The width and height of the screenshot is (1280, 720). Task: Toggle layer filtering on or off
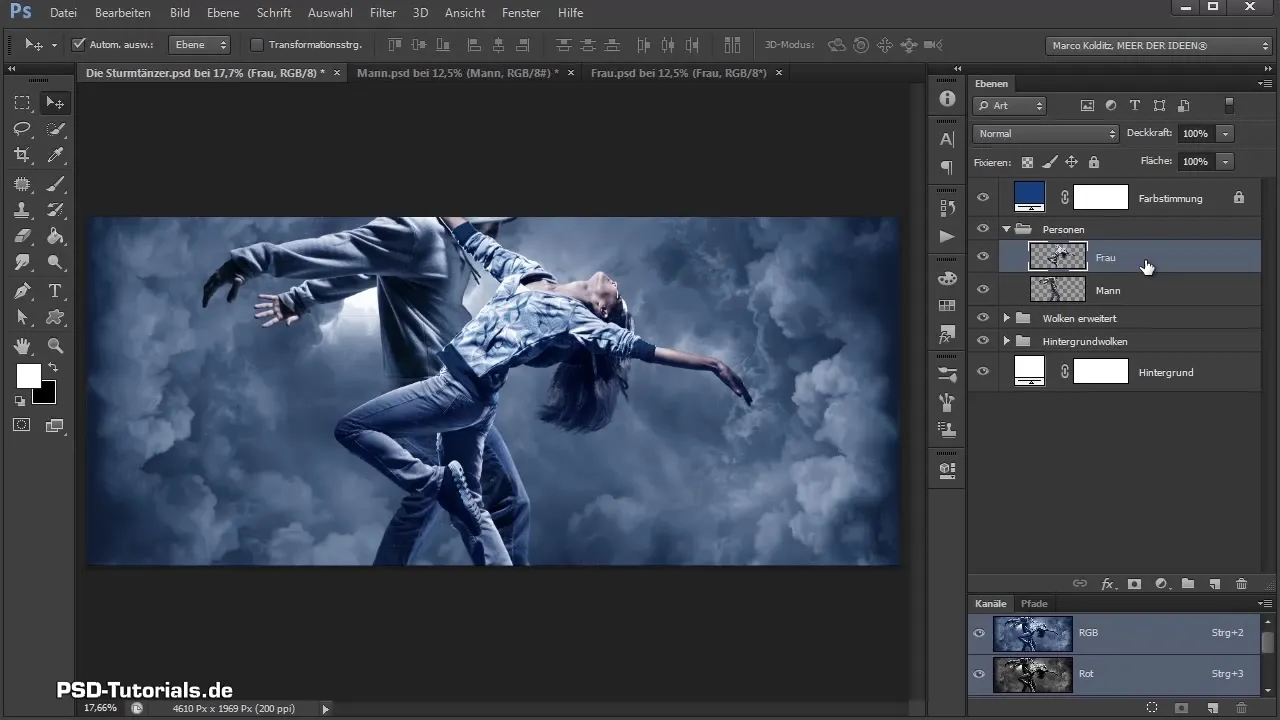[x=1230, y=105]
